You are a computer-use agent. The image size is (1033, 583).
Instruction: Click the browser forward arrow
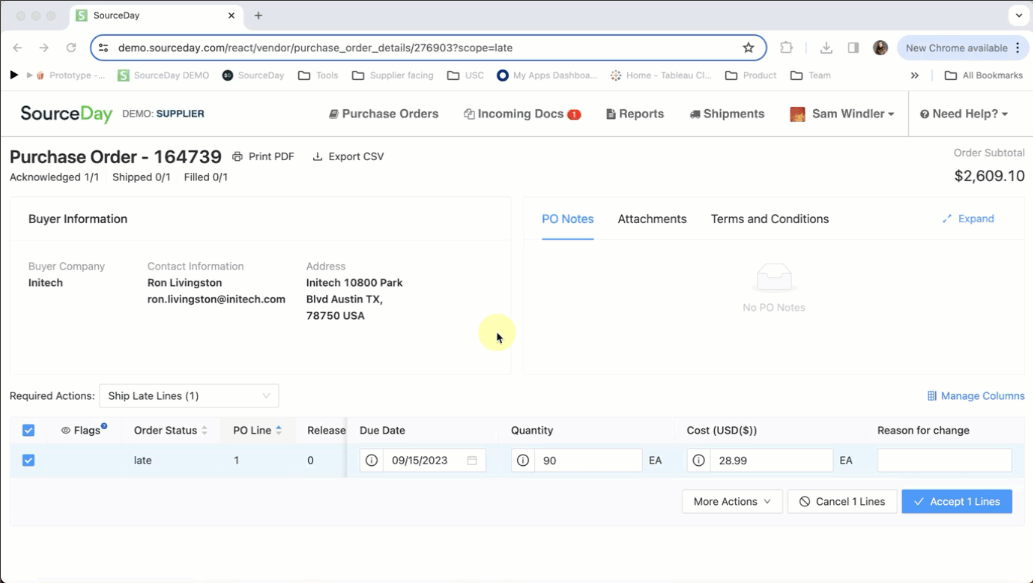44,47
